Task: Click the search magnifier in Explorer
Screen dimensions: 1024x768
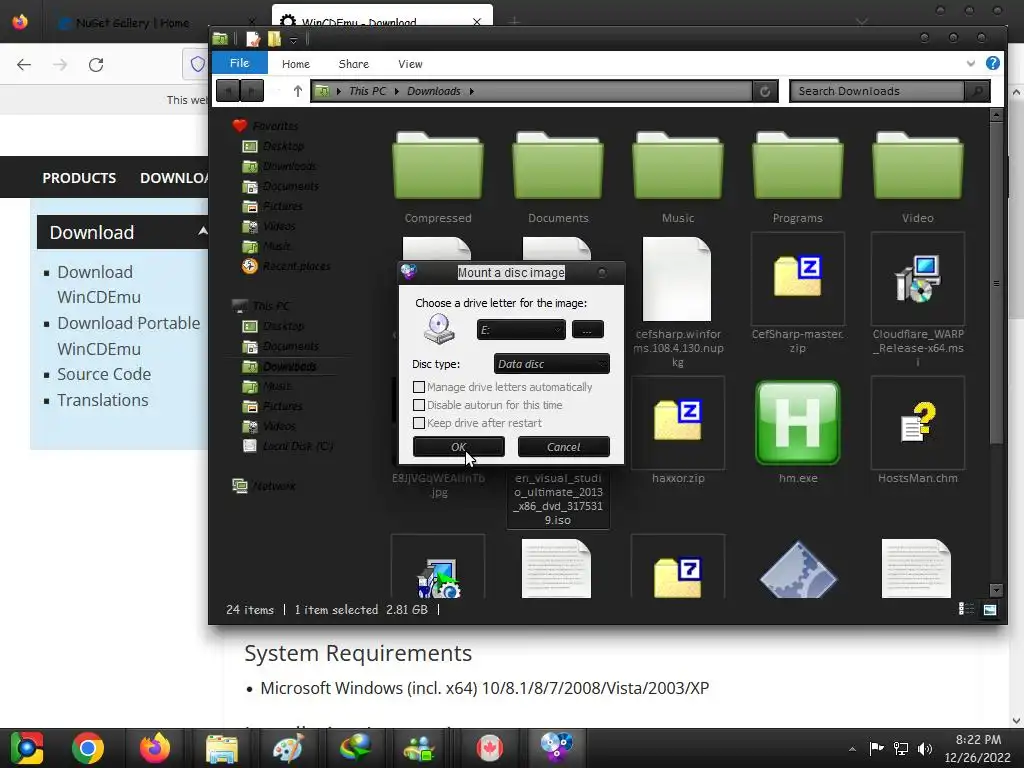Action: 978,91
